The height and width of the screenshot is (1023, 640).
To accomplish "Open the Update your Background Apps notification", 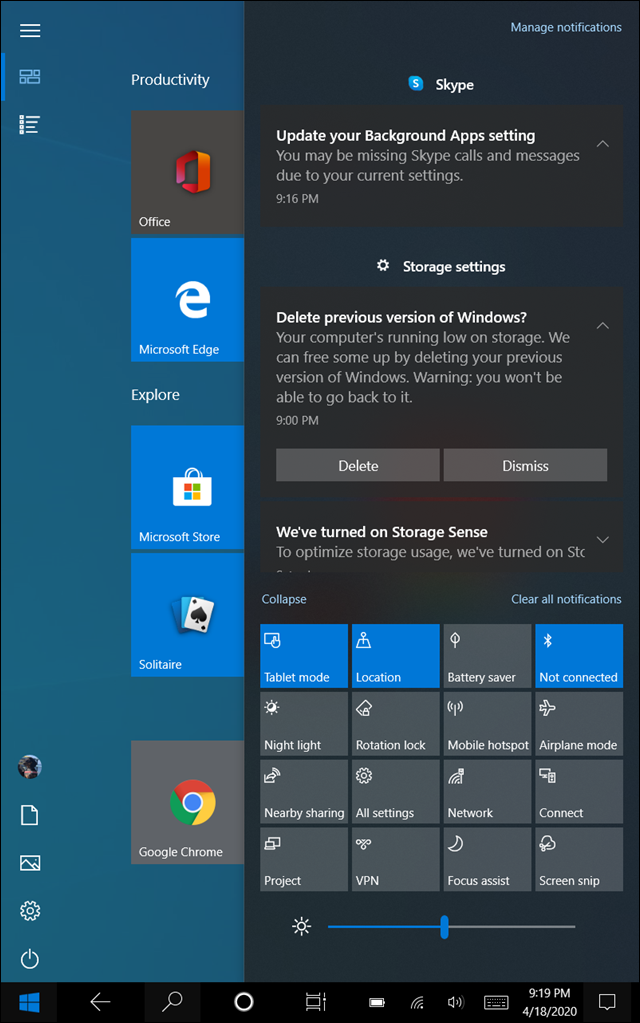I will (442, 166).
